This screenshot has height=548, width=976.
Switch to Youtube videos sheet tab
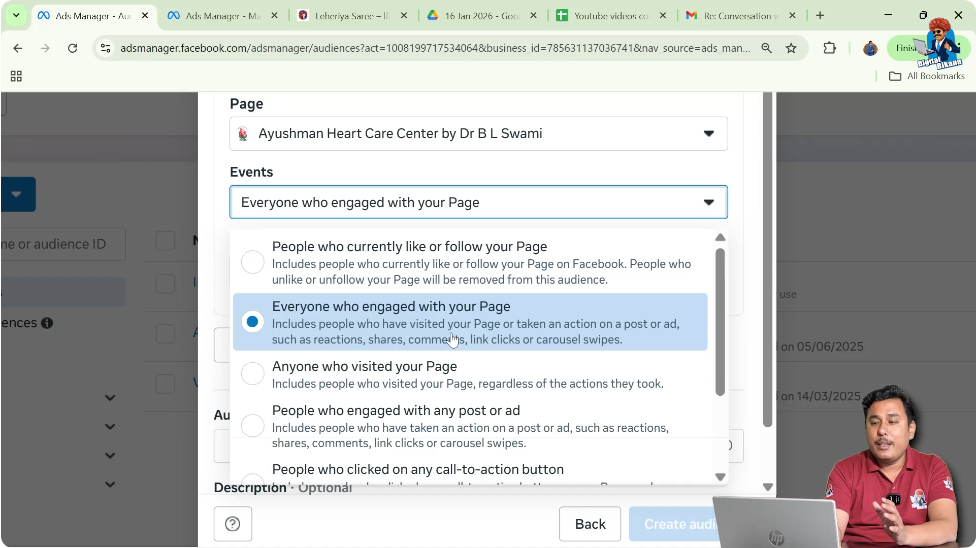click(x=611, y=16)
